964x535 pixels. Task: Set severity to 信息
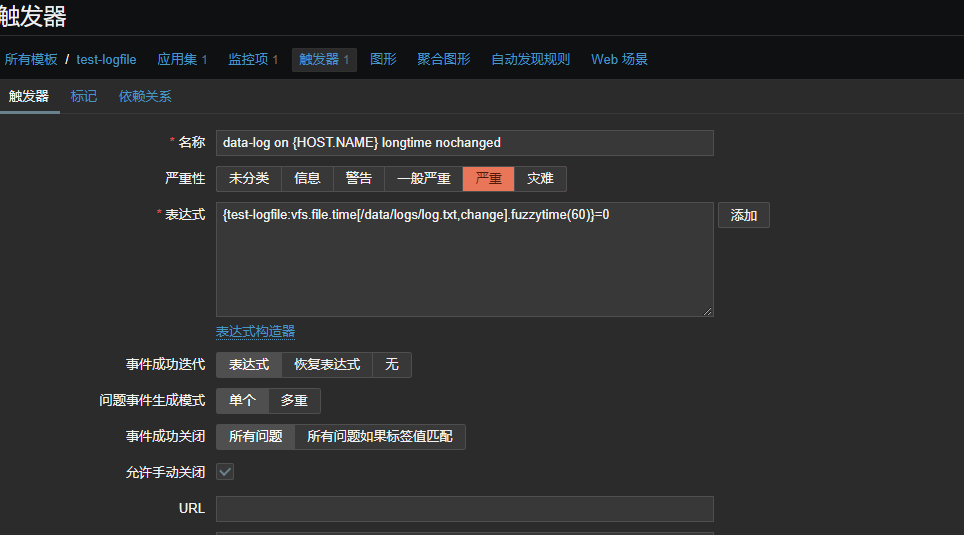click(x=307, y=179)
